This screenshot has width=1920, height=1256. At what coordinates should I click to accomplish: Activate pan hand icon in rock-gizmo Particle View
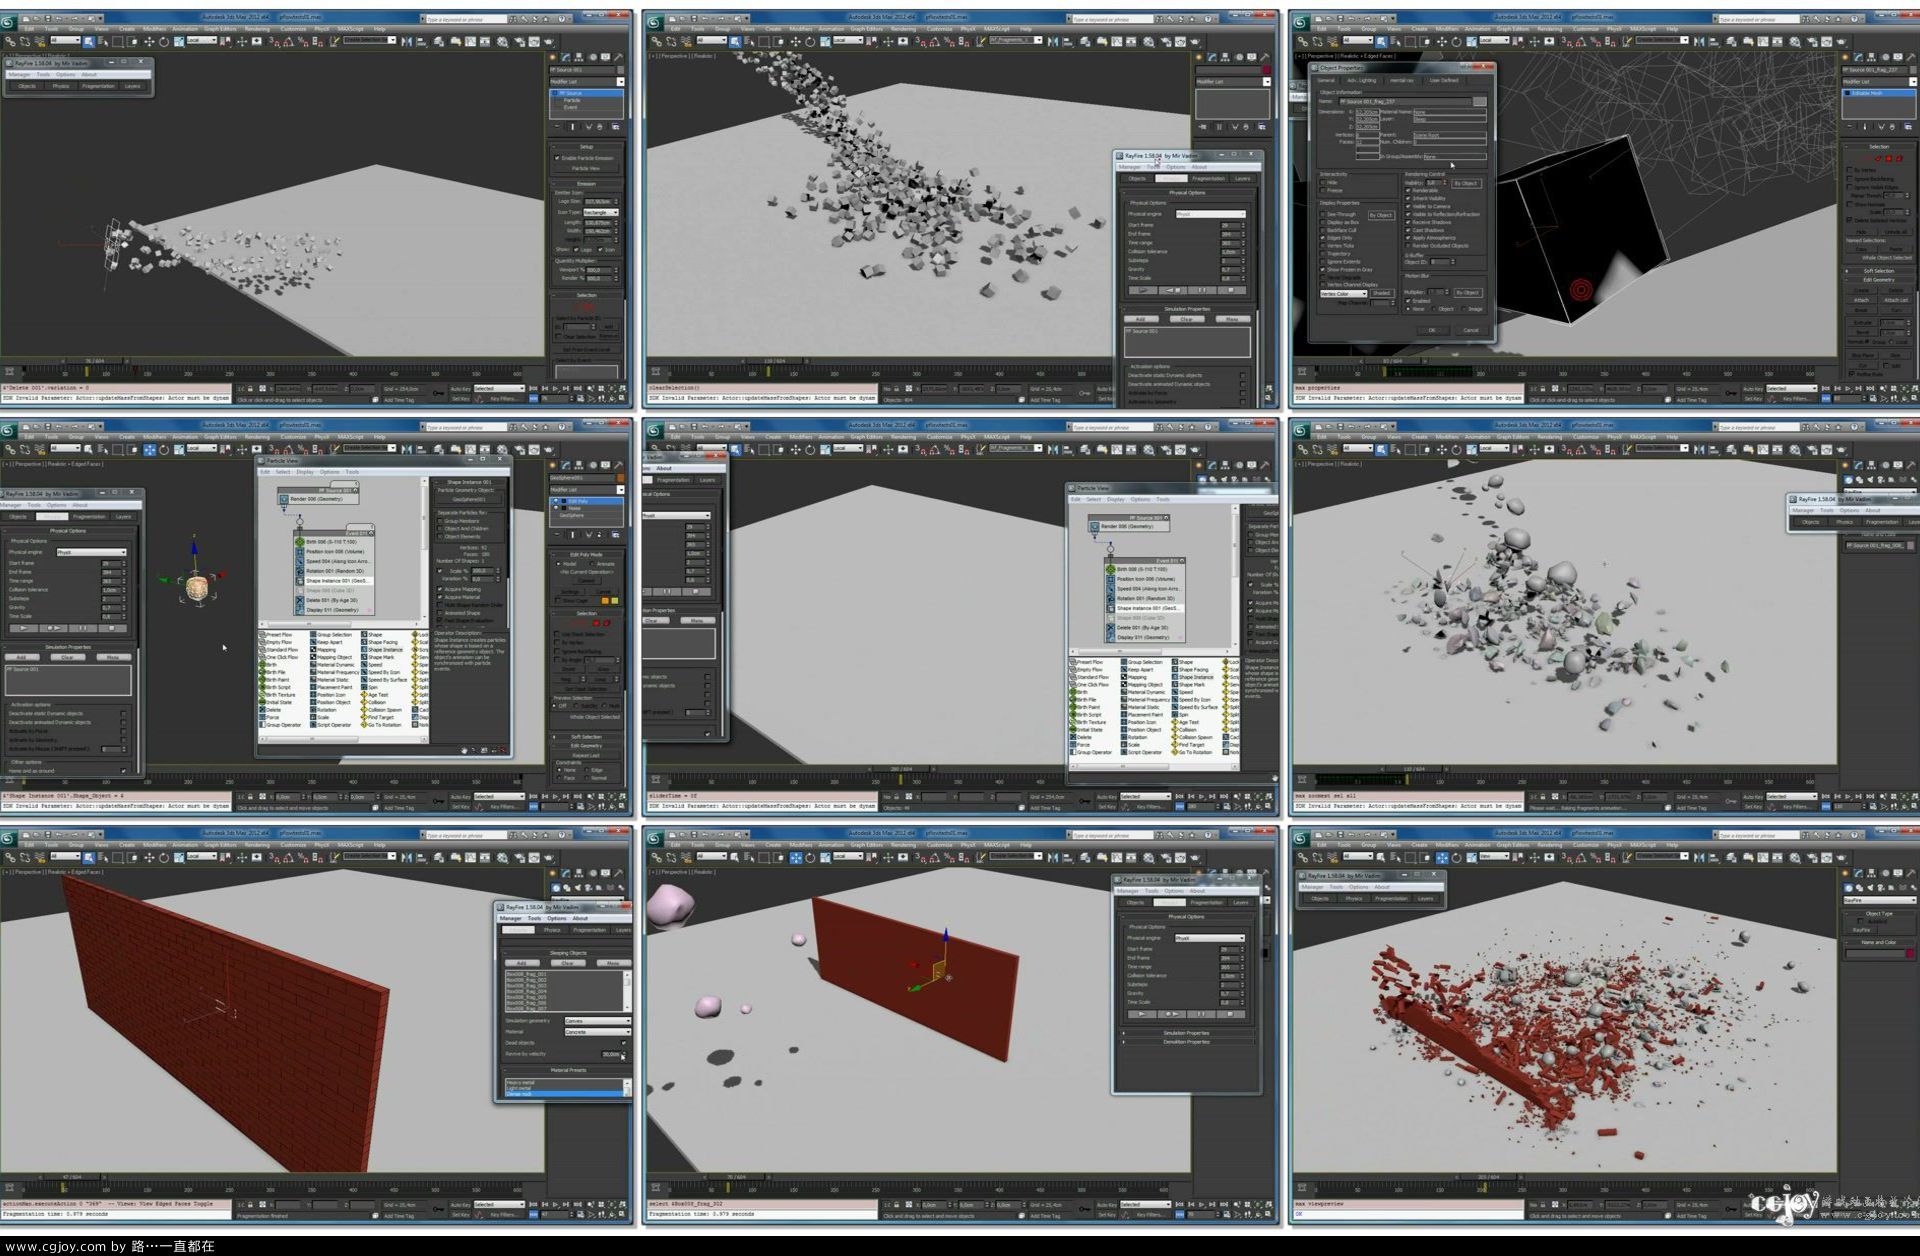pos(464,750)
